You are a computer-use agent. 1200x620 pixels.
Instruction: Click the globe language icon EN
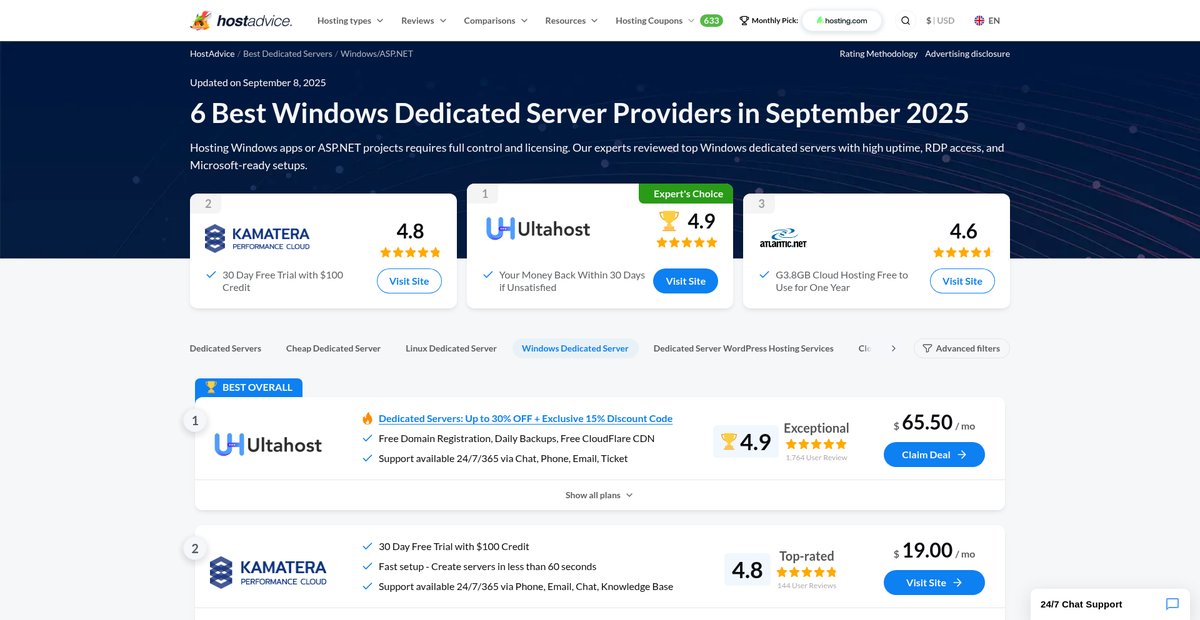979,20
